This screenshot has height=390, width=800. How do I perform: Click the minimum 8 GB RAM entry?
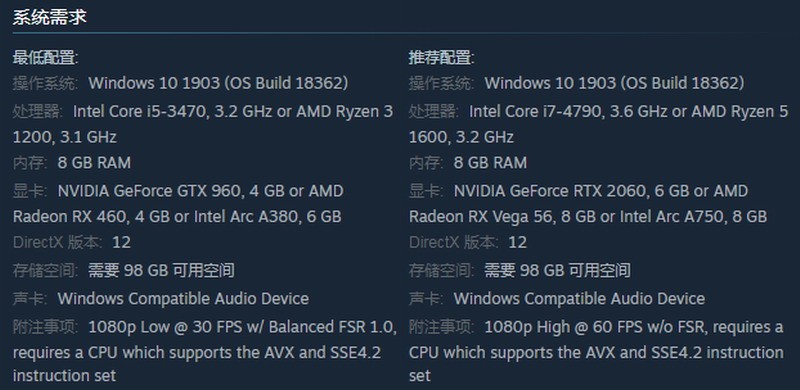coord(94,163)
